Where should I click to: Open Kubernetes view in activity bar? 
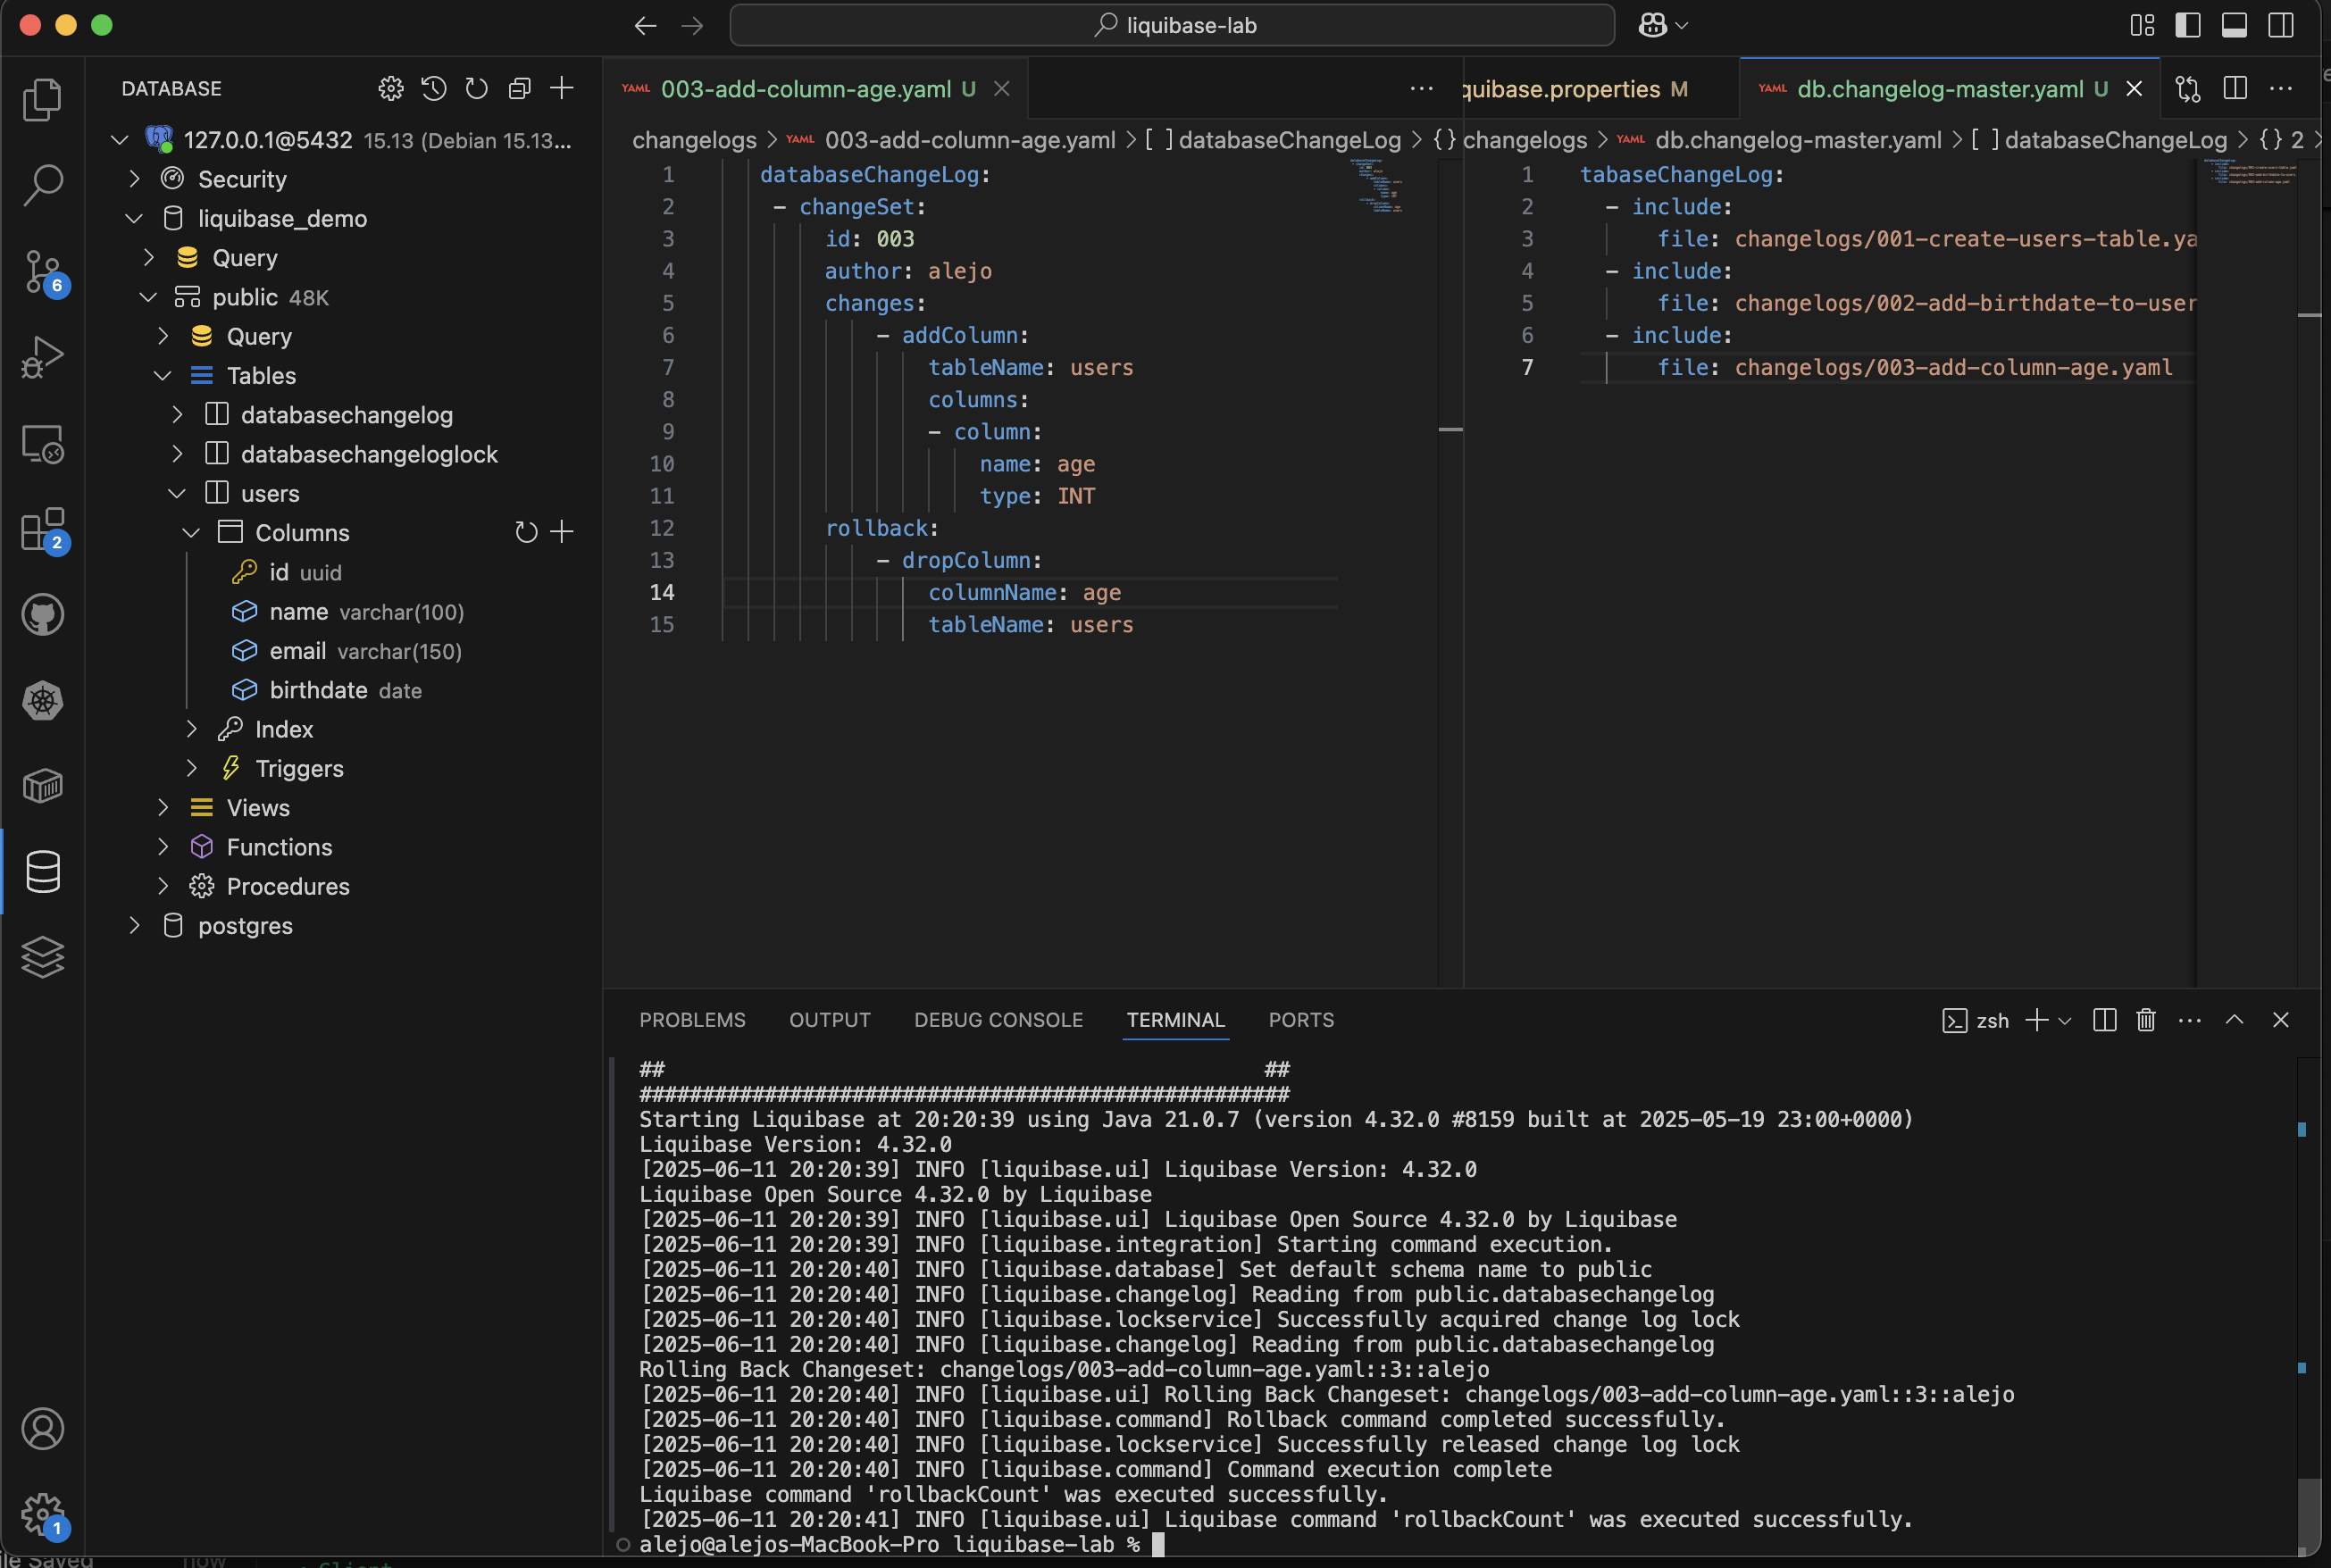coord(42,700)
